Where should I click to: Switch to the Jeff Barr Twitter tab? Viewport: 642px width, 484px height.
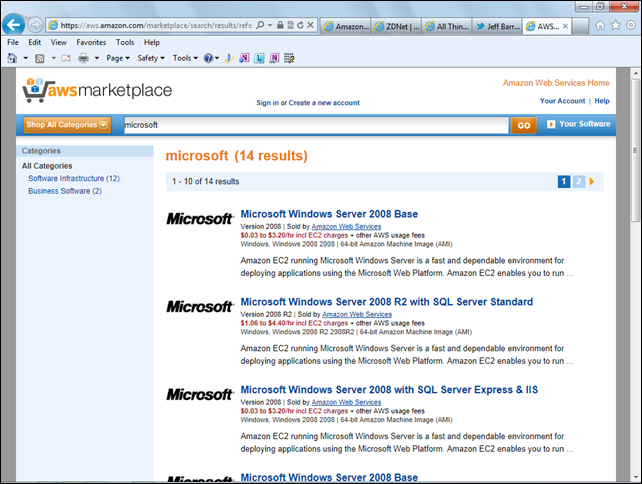point(497,26)
